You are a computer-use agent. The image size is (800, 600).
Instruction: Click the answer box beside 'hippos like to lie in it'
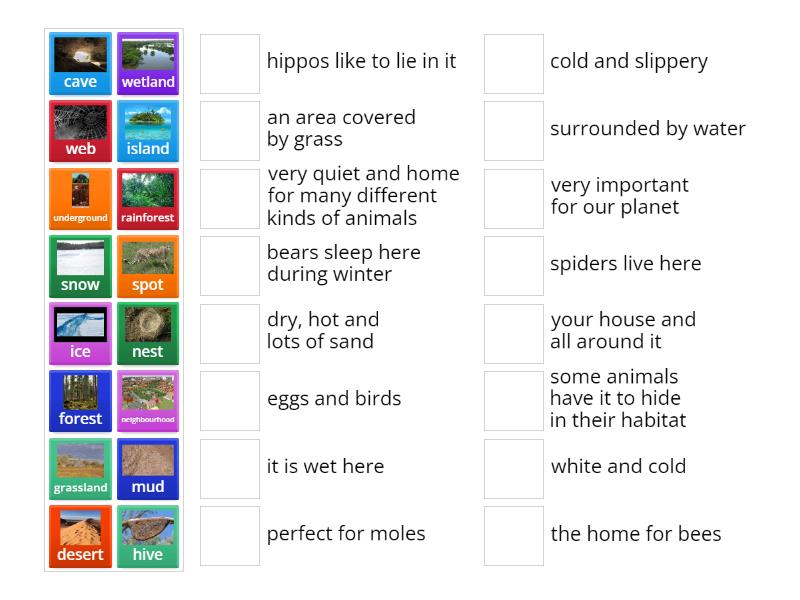pyautogui.click(x=229, y=63)
